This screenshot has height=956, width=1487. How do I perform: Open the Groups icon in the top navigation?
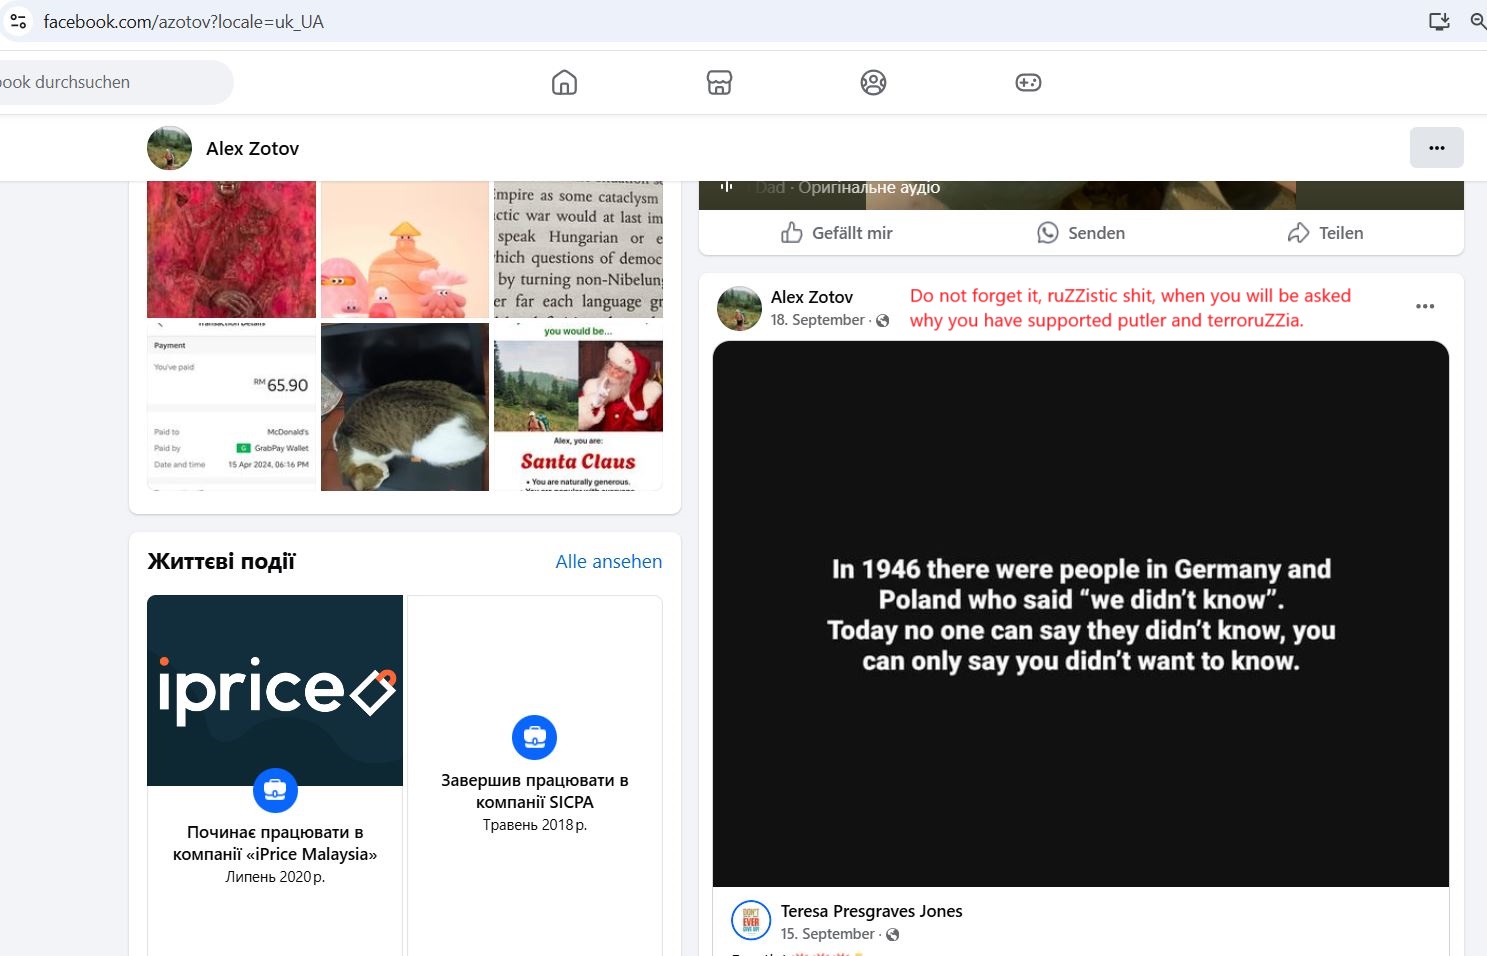pos(873,82)
